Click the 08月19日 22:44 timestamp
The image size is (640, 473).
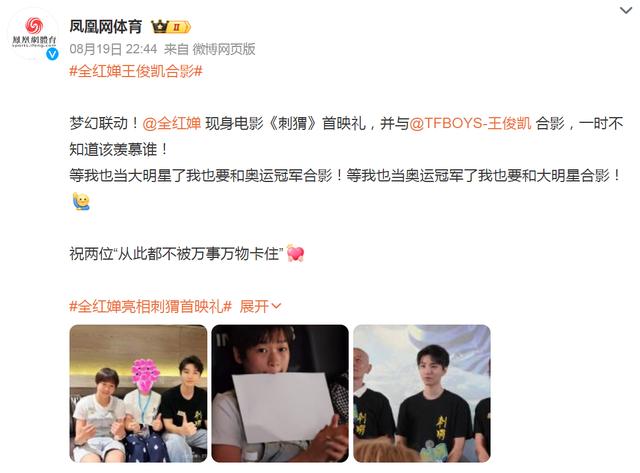[x=113, y=49]
